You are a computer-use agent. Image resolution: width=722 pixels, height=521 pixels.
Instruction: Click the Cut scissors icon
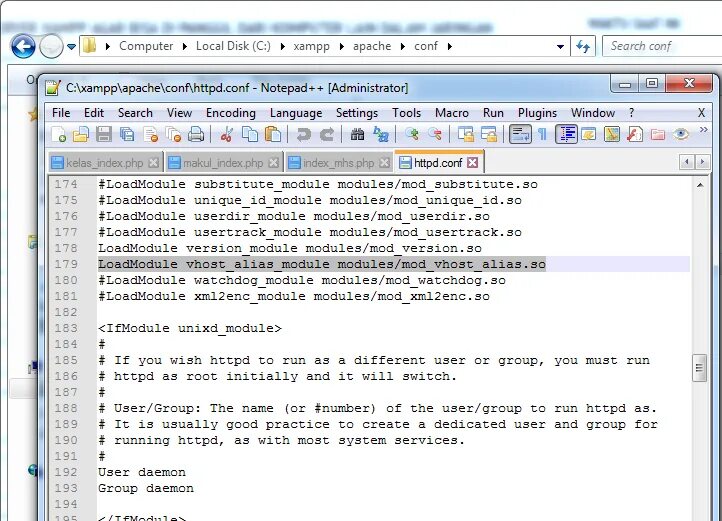pos(227,135)
